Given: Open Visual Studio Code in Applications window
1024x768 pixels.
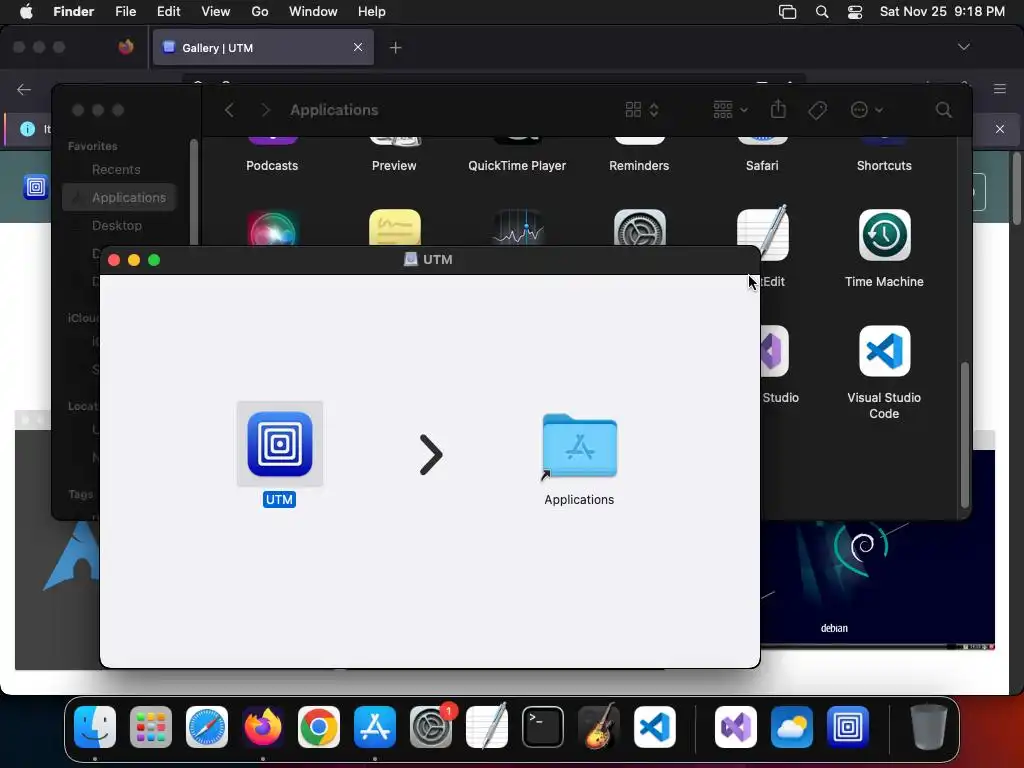Looking at the screenshot, I should point(884,351).
